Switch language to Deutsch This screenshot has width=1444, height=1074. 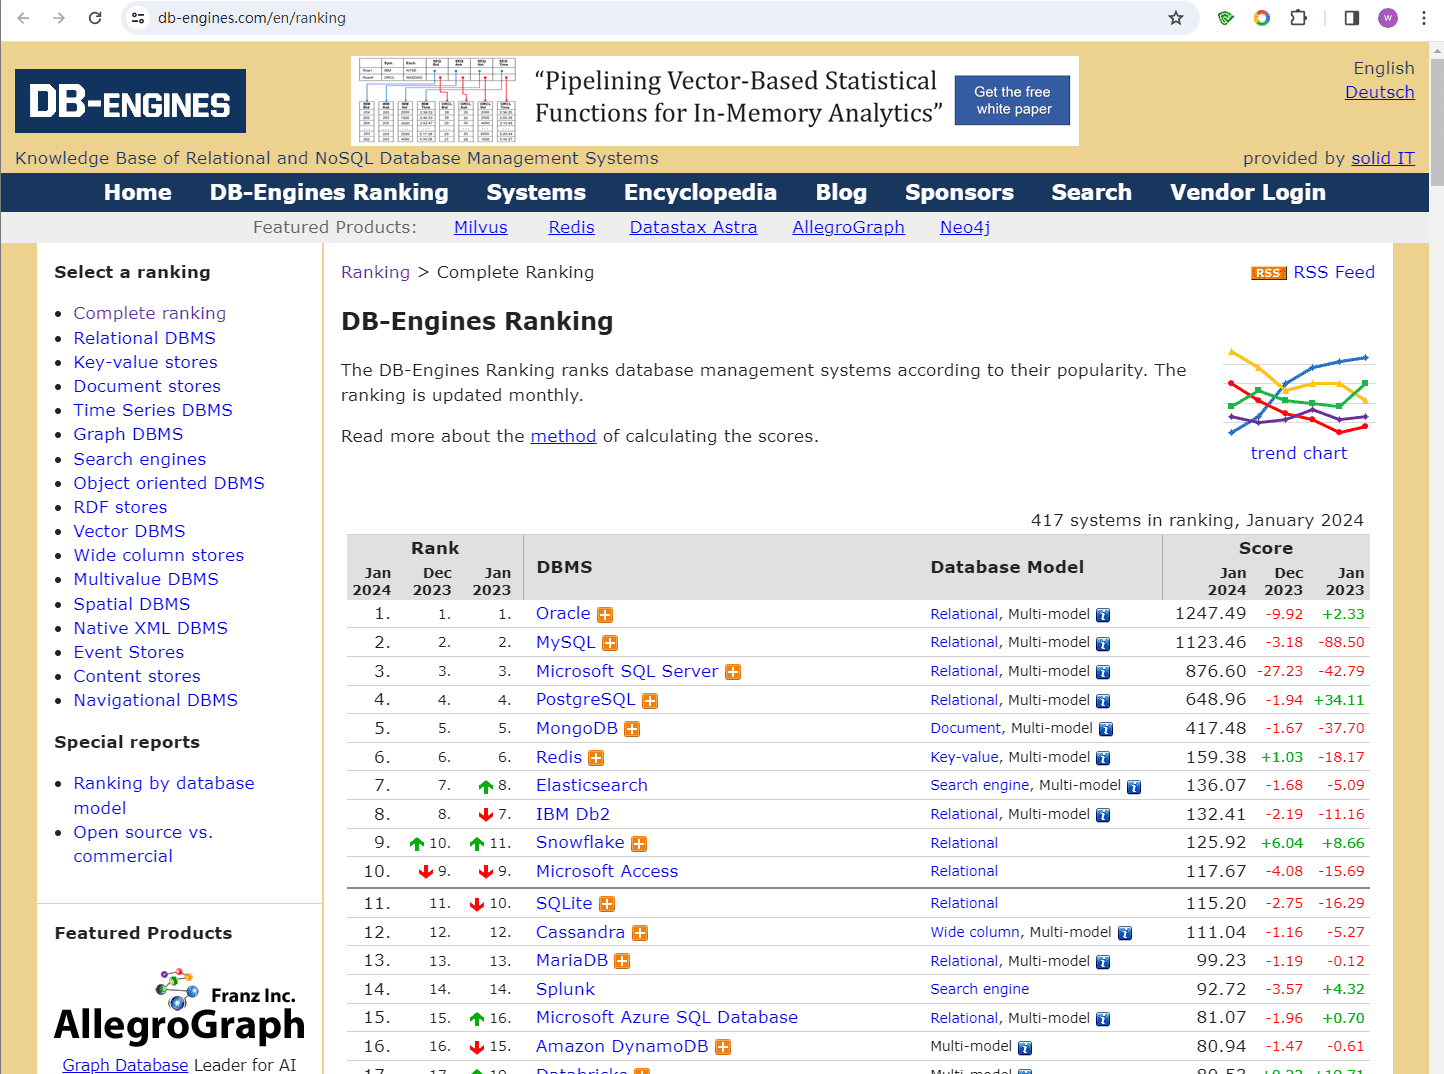click(x=1380, y=92)
